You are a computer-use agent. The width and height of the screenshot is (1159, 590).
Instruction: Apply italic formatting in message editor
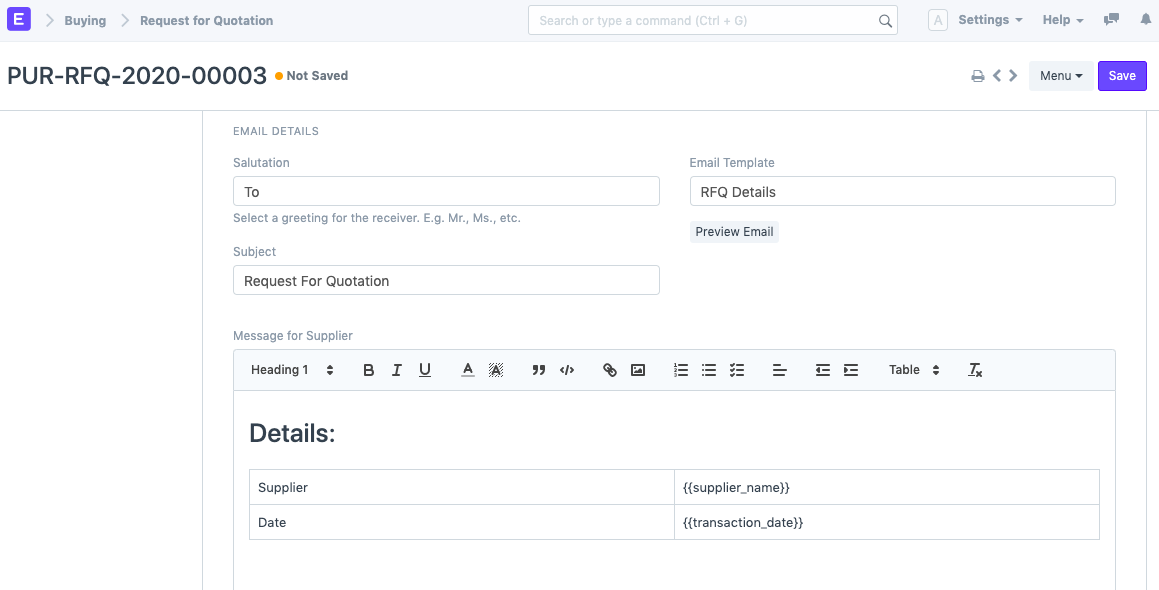click(396, 370)
